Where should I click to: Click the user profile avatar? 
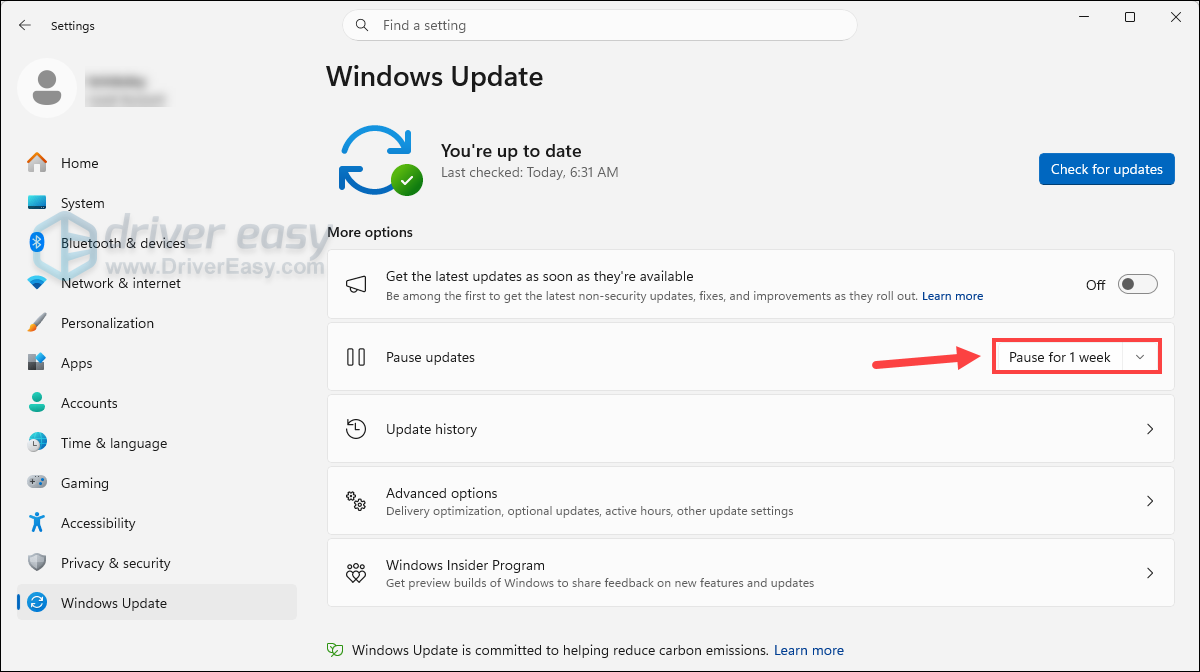pyautogui.click(x=46, y=88)
